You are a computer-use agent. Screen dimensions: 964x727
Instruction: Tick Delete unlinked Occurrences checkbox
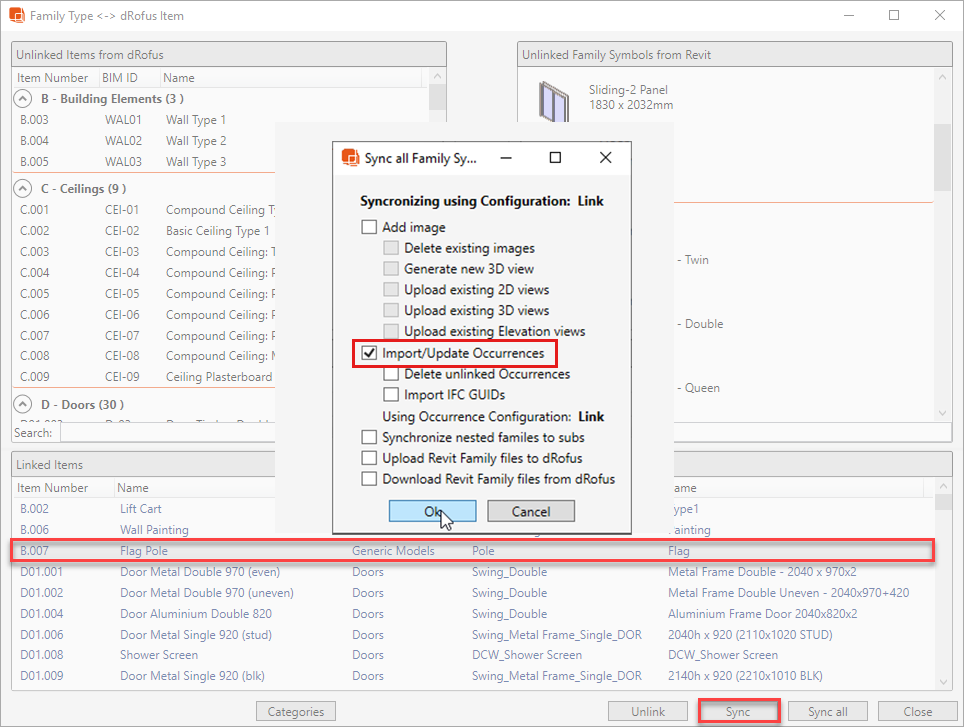tap(392, 374)
